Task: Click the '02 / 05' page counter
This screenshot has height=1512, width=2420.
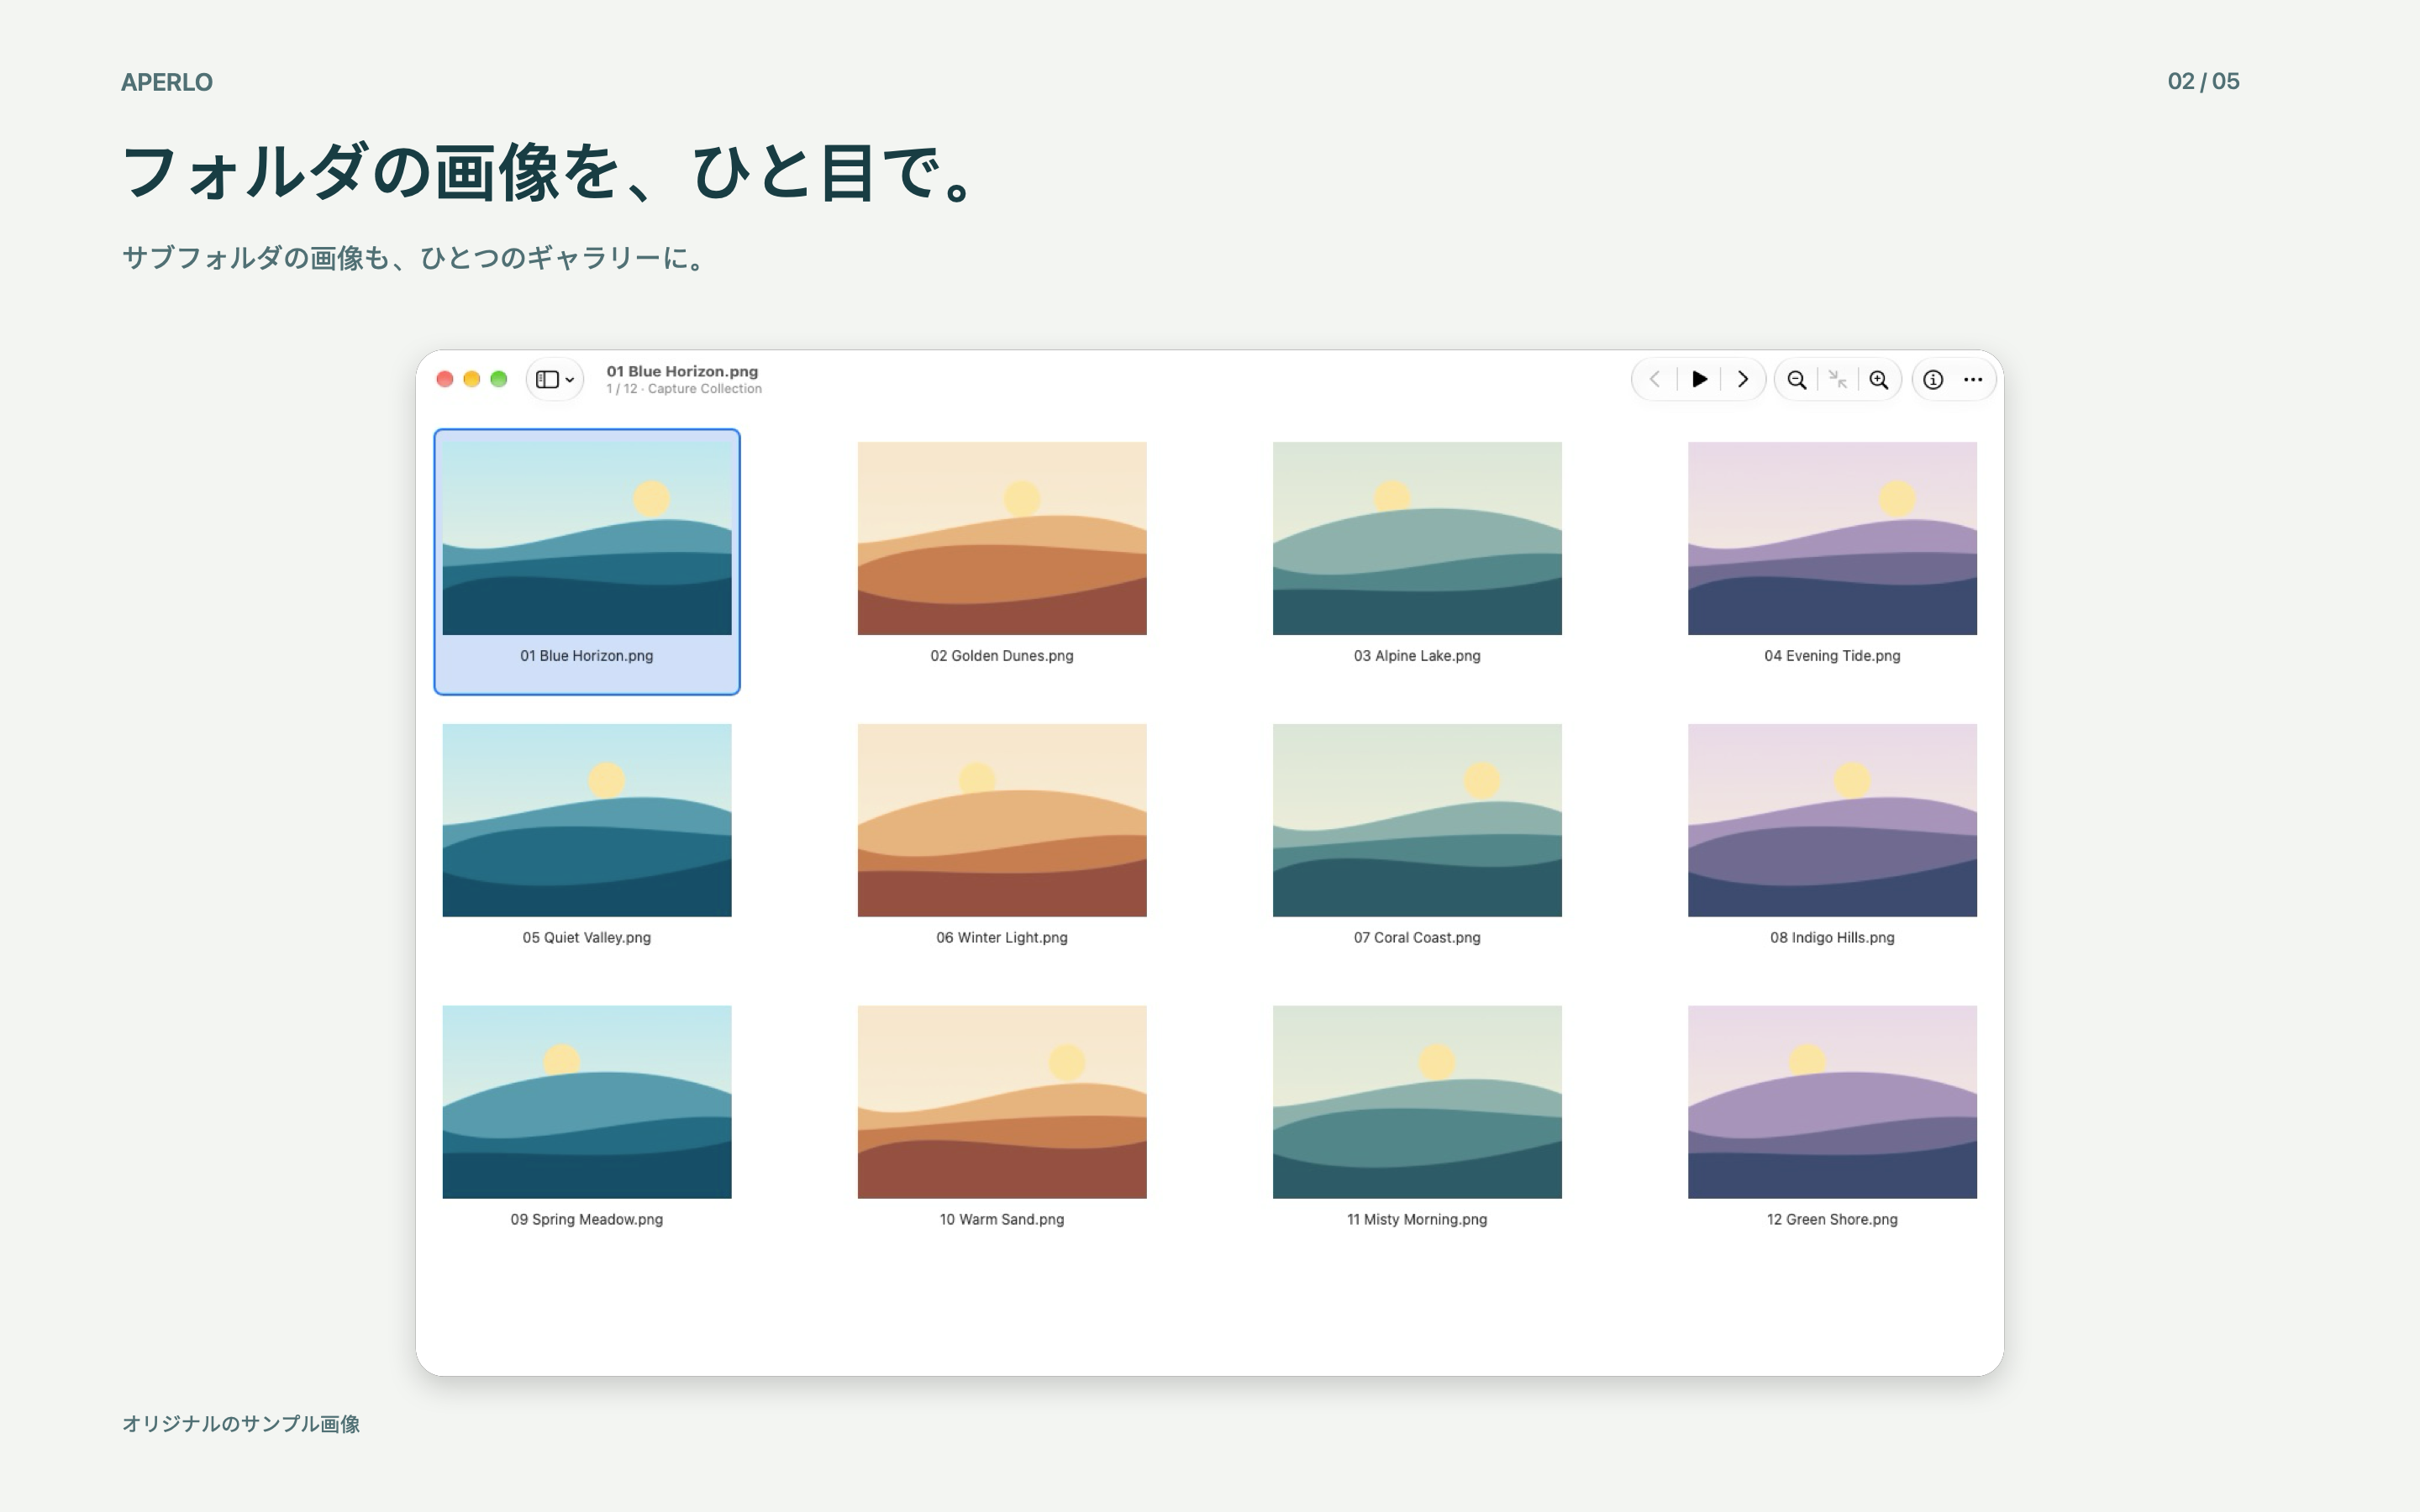Action: pos(2203,81)
